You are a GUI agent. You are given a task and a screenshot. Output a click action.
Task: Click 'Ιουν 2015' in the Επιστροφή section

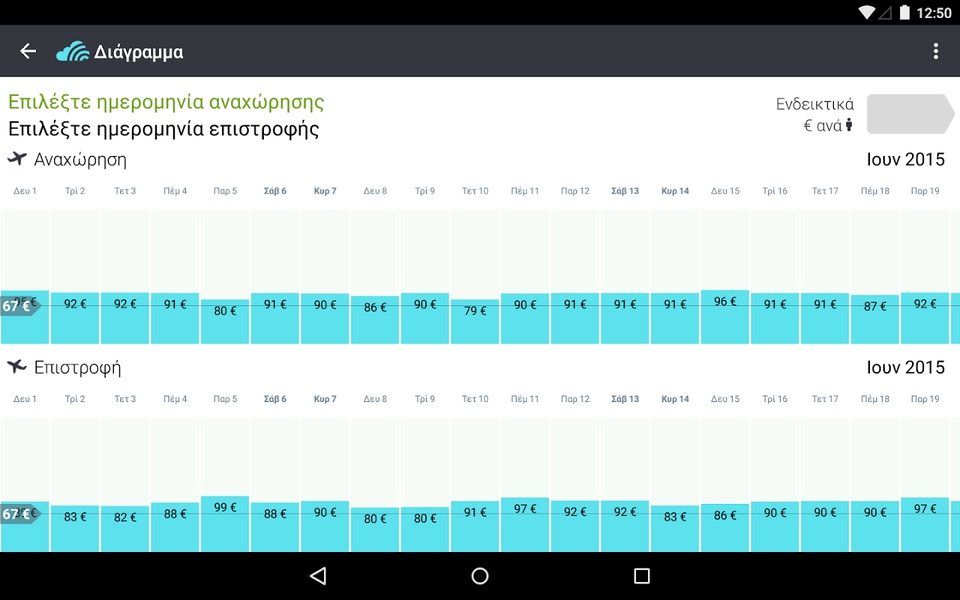point(906,367)
